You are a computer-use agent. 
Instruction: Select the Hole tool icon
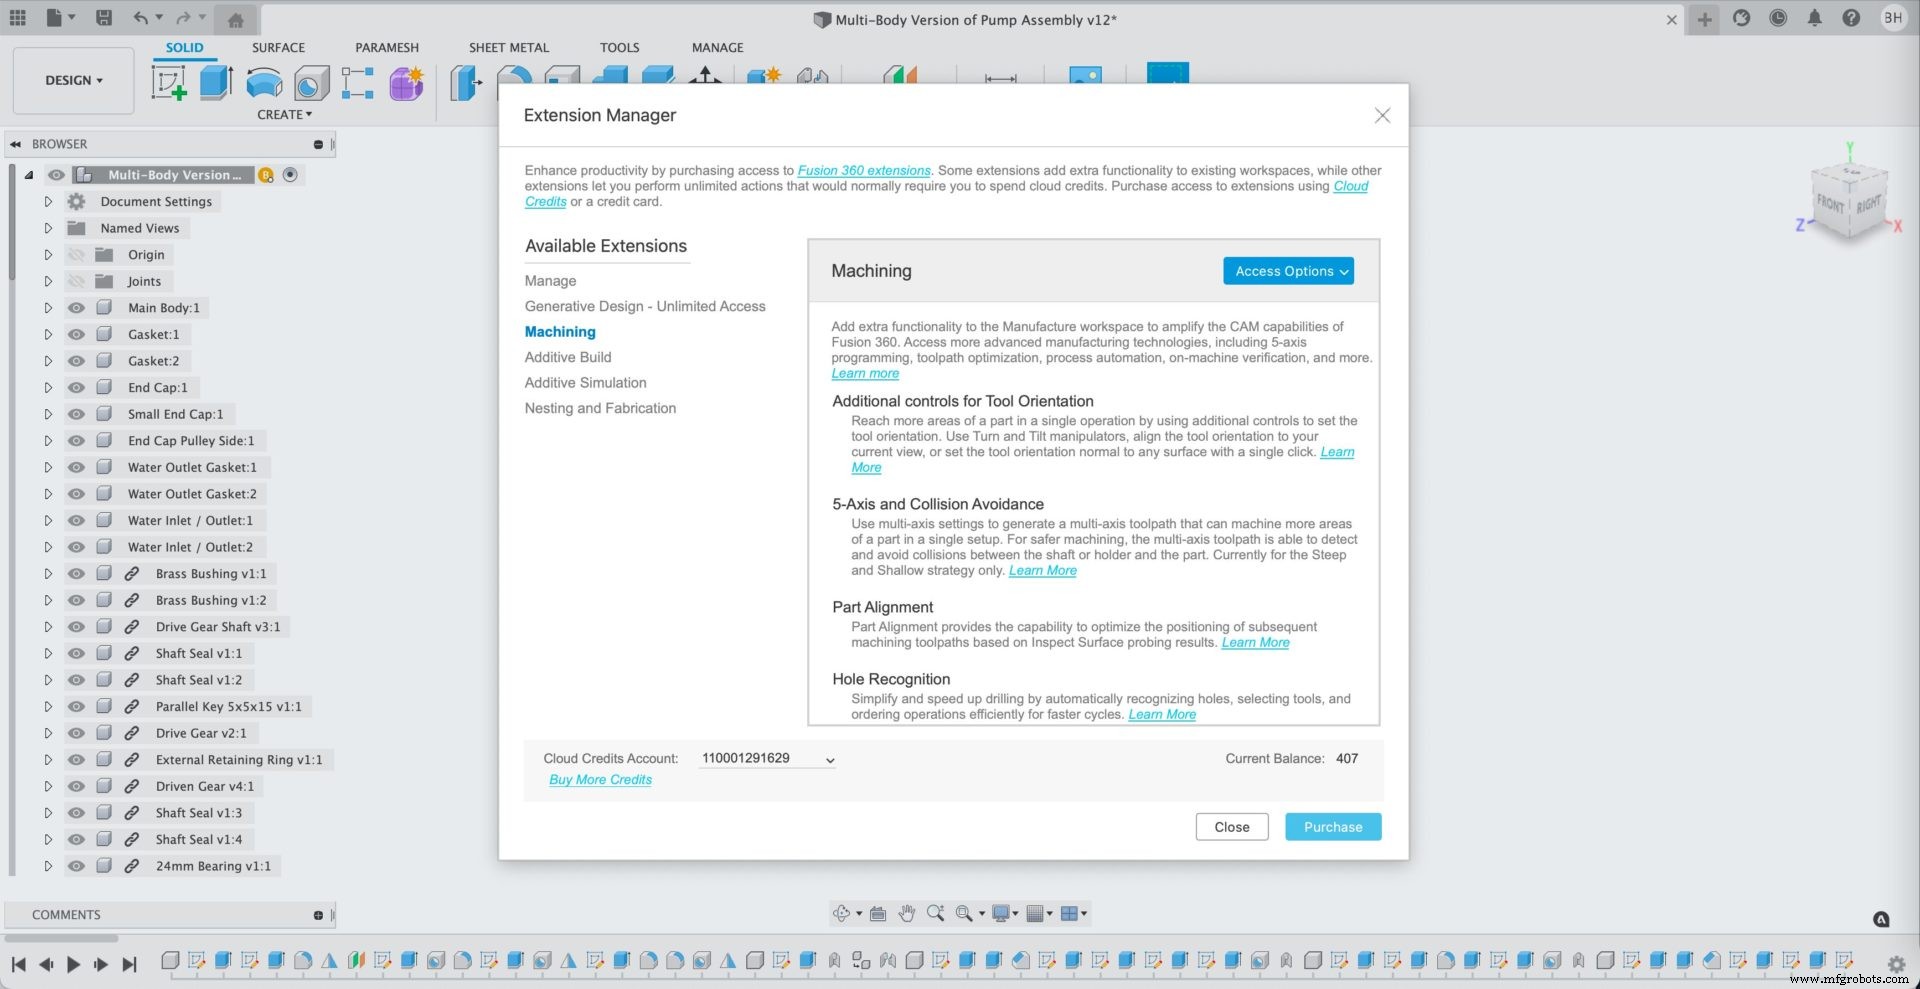click(311, 83)
